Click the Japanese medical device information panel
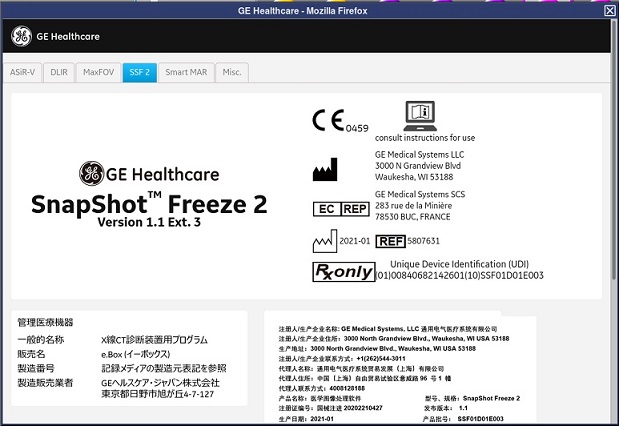The image size is (619, 426). pos(130,360)
